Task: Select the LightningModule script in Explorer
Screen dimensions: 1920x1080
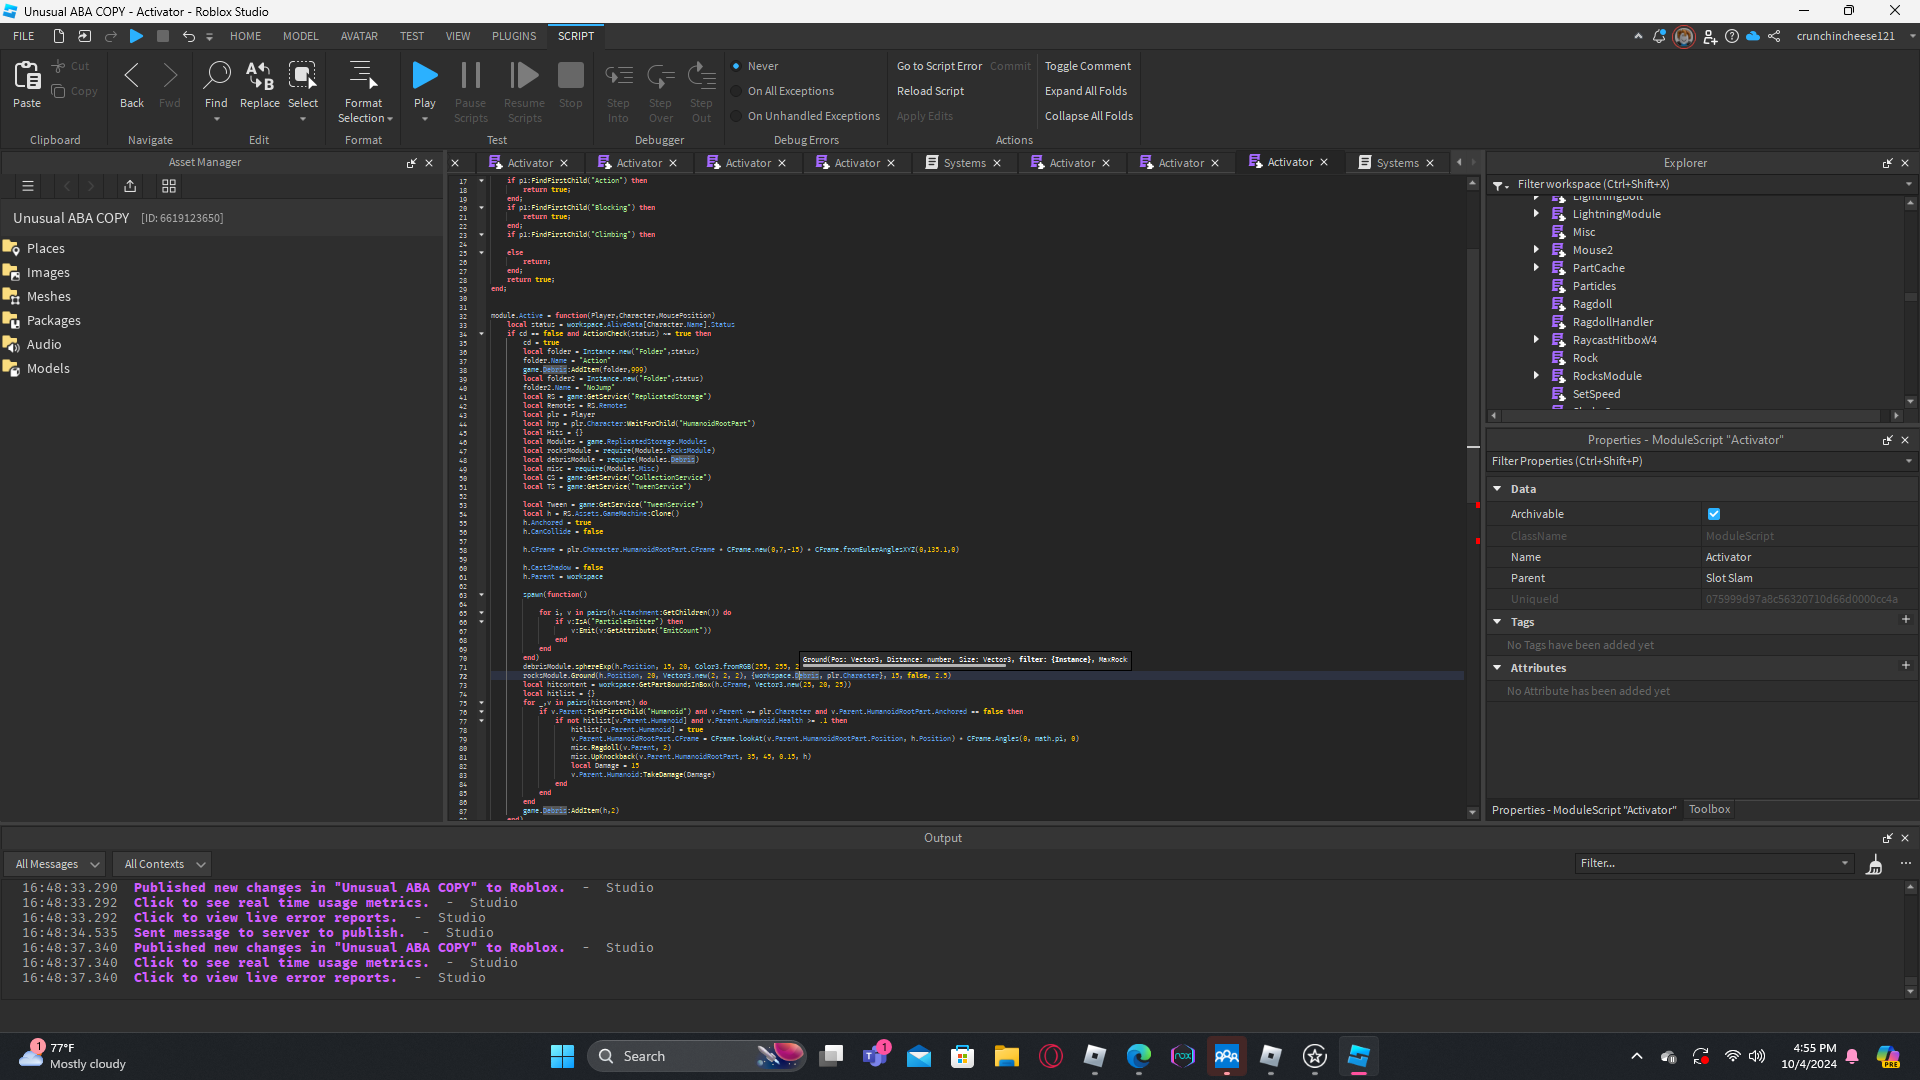Action: pos(1616,214)
